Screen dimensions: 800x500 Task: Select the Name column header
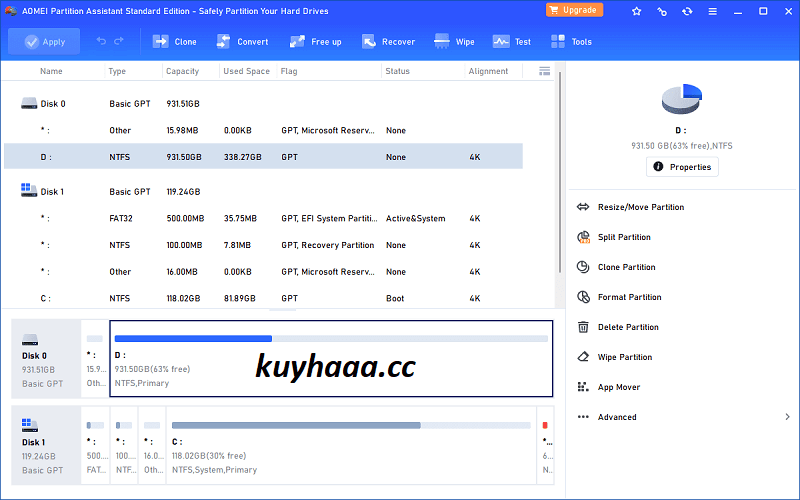click(x=51, y=71)
